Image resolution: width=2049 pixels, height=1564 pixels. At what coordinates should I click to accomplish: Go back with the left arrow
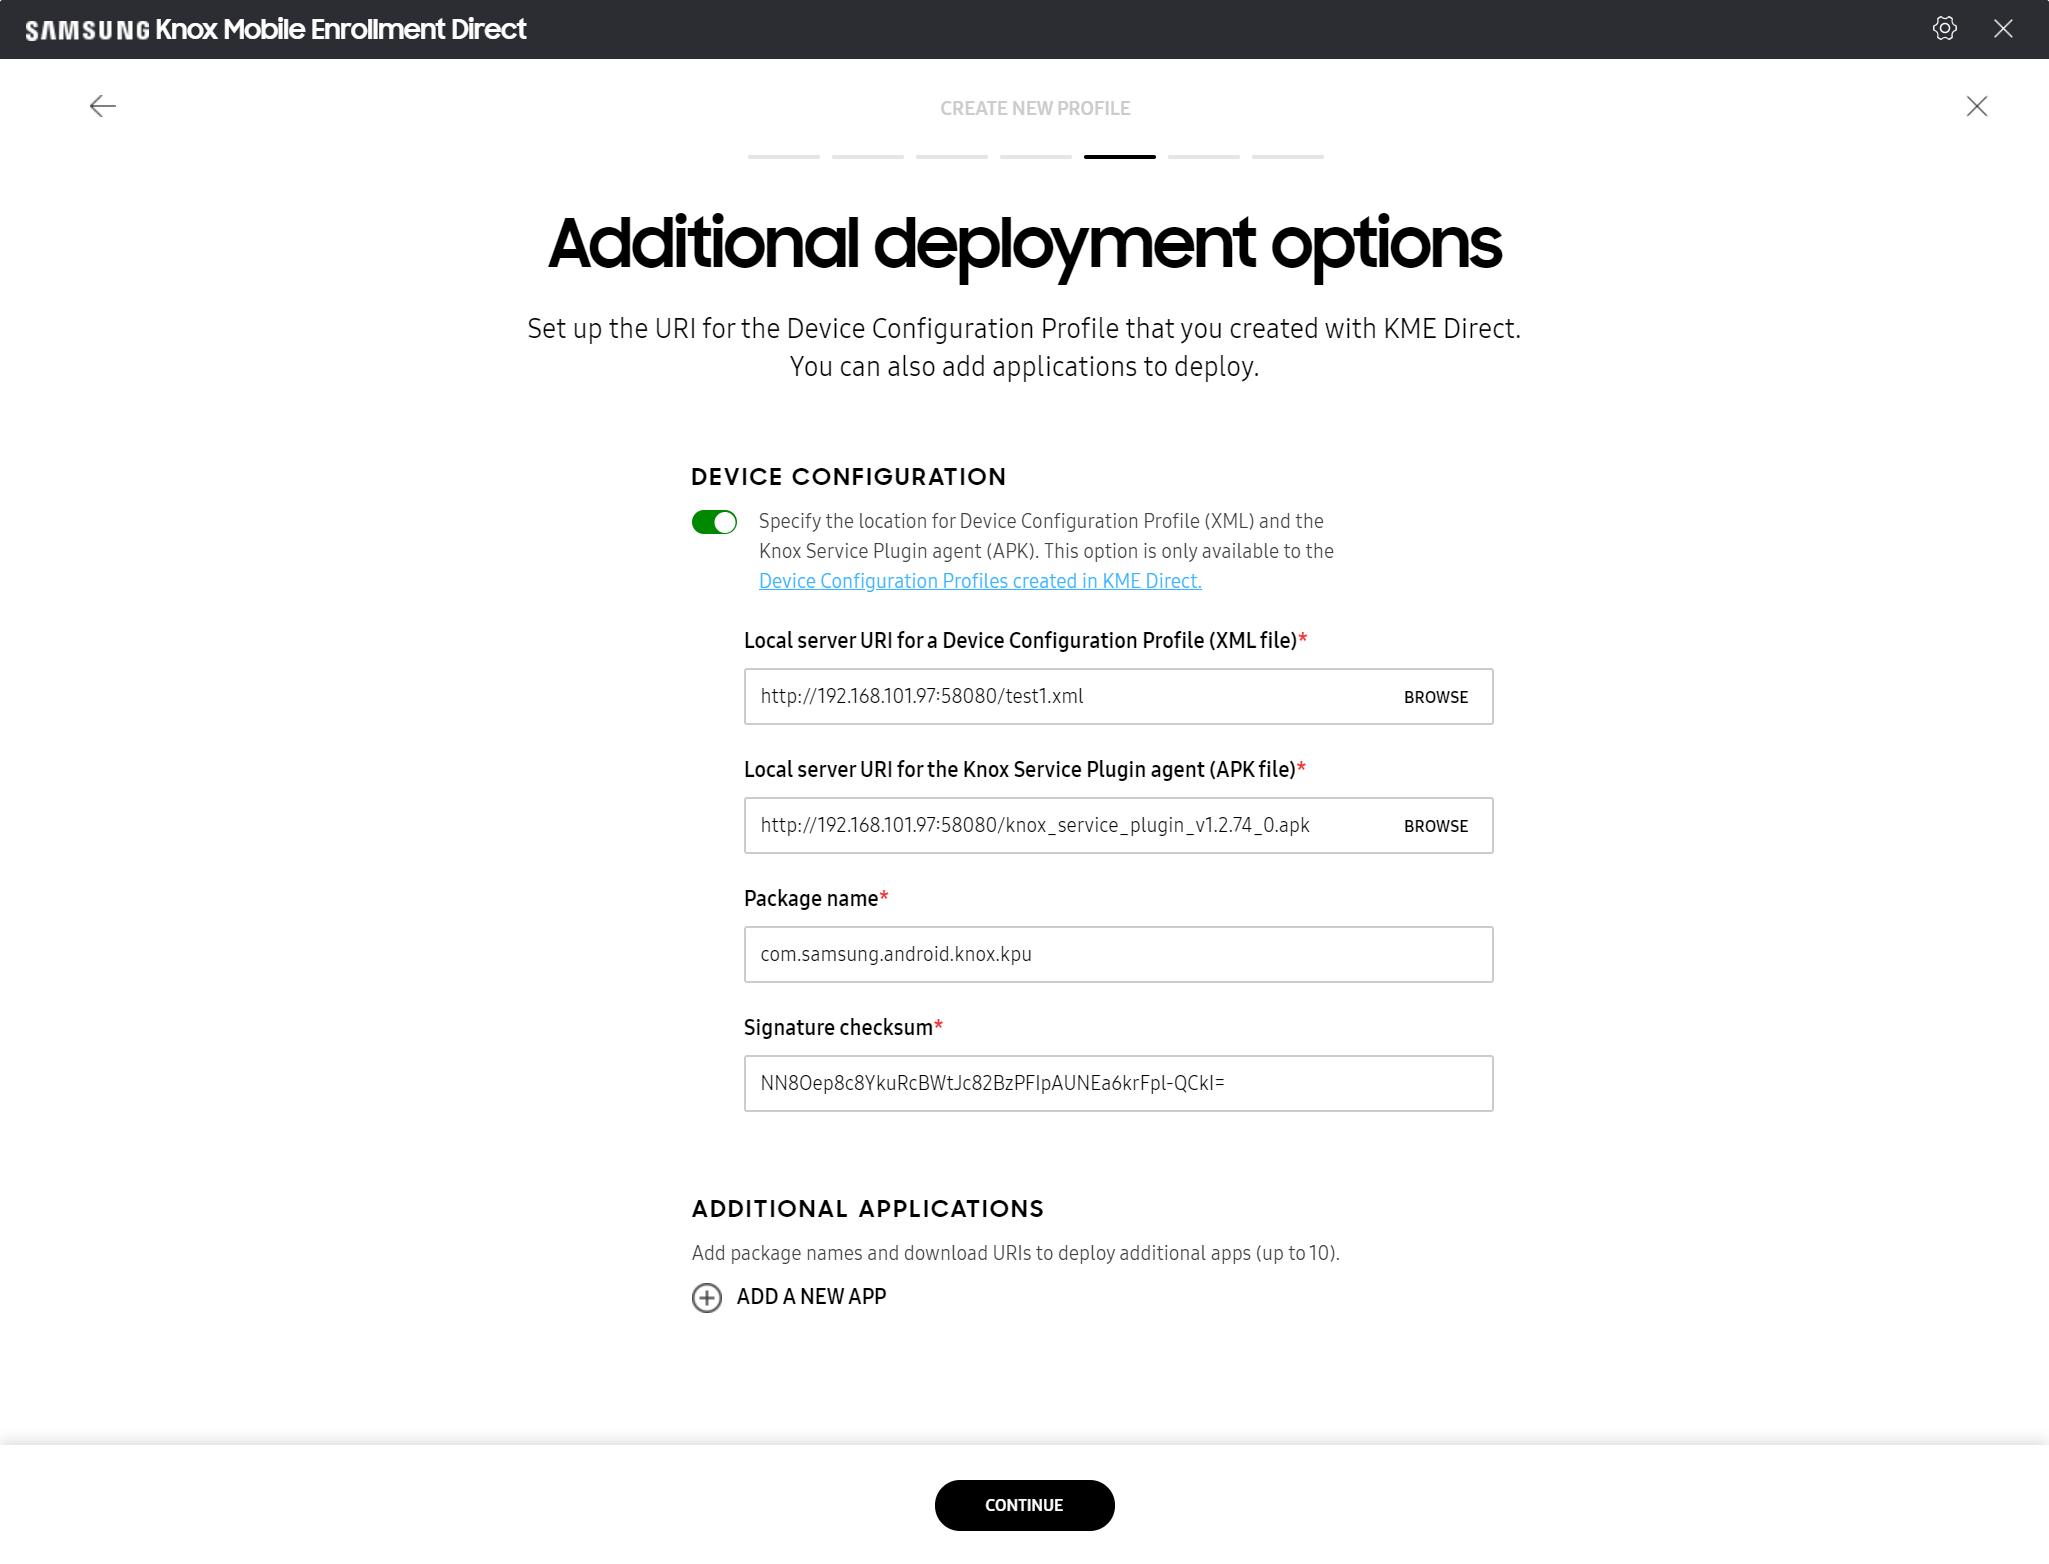[102, 106]
